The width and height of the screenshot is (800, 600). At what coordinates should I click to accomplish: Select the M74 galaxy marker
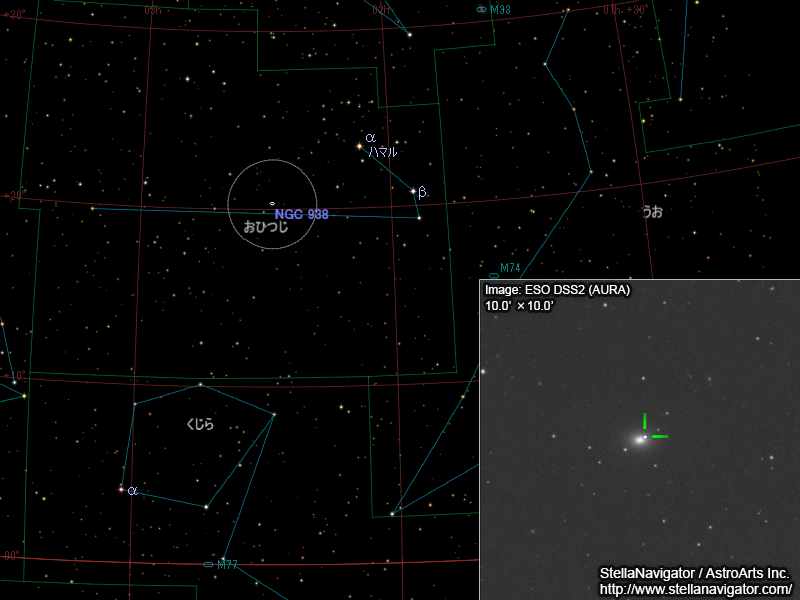click(x=493, y=276)
